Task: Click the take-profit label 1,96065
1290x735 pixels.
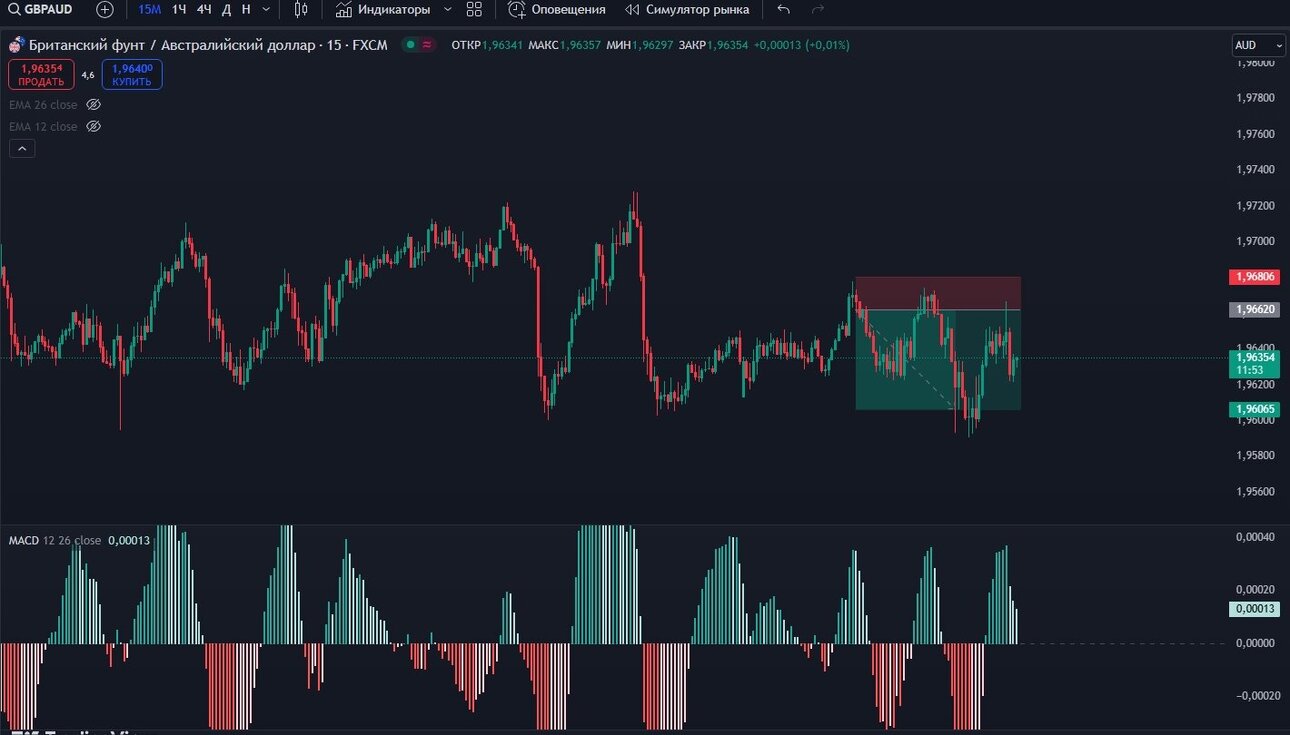Action: coord(1254,409)
